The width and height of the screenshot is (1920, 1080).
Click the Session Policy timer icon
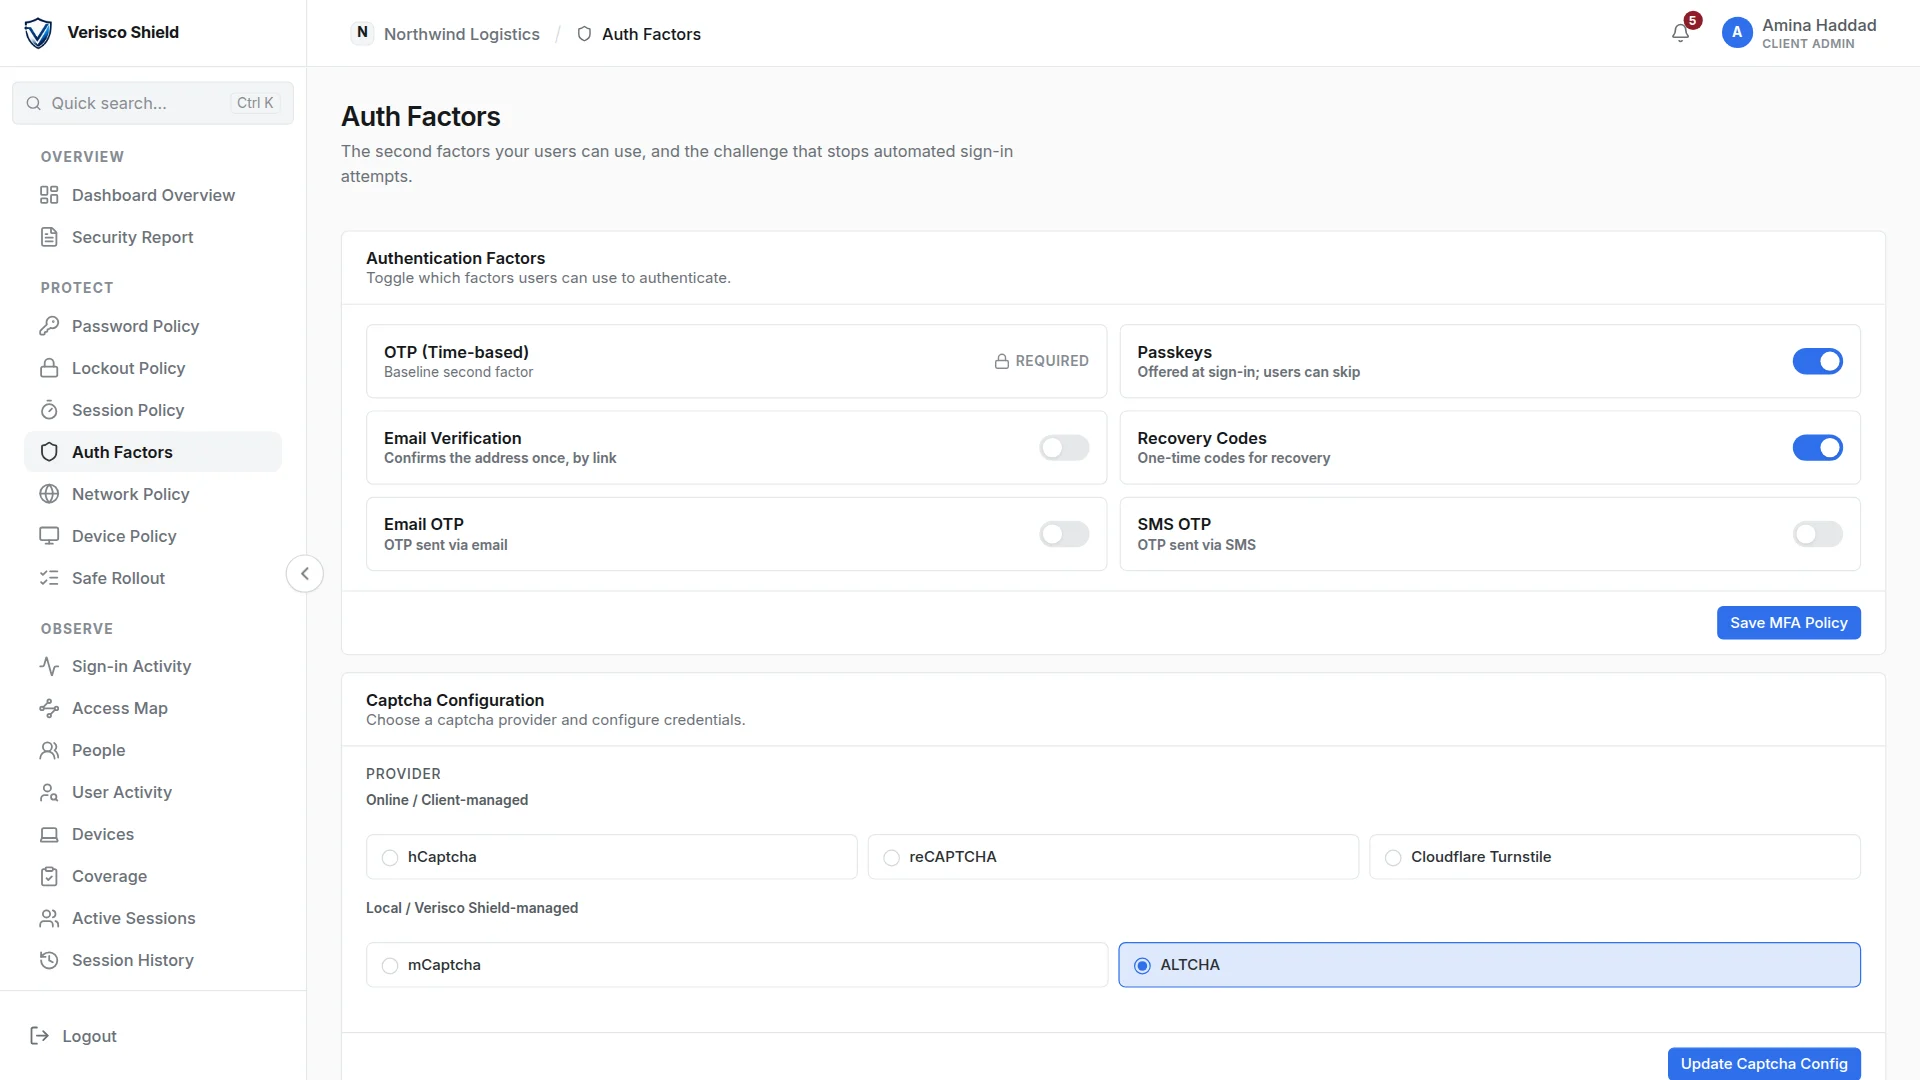pyautogui.click(x=49, y=410)
